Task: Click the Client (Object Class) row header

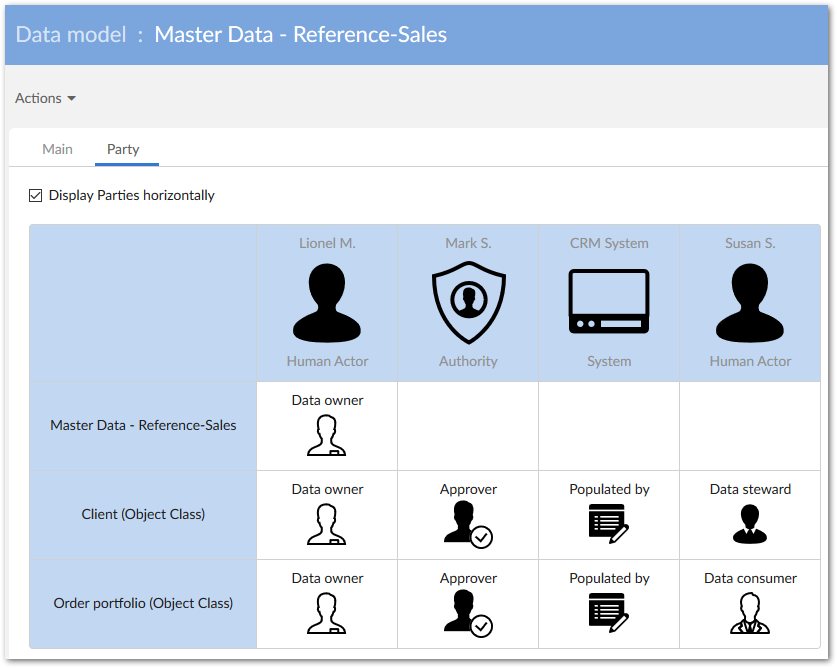Action: click(x=143, y=514)
